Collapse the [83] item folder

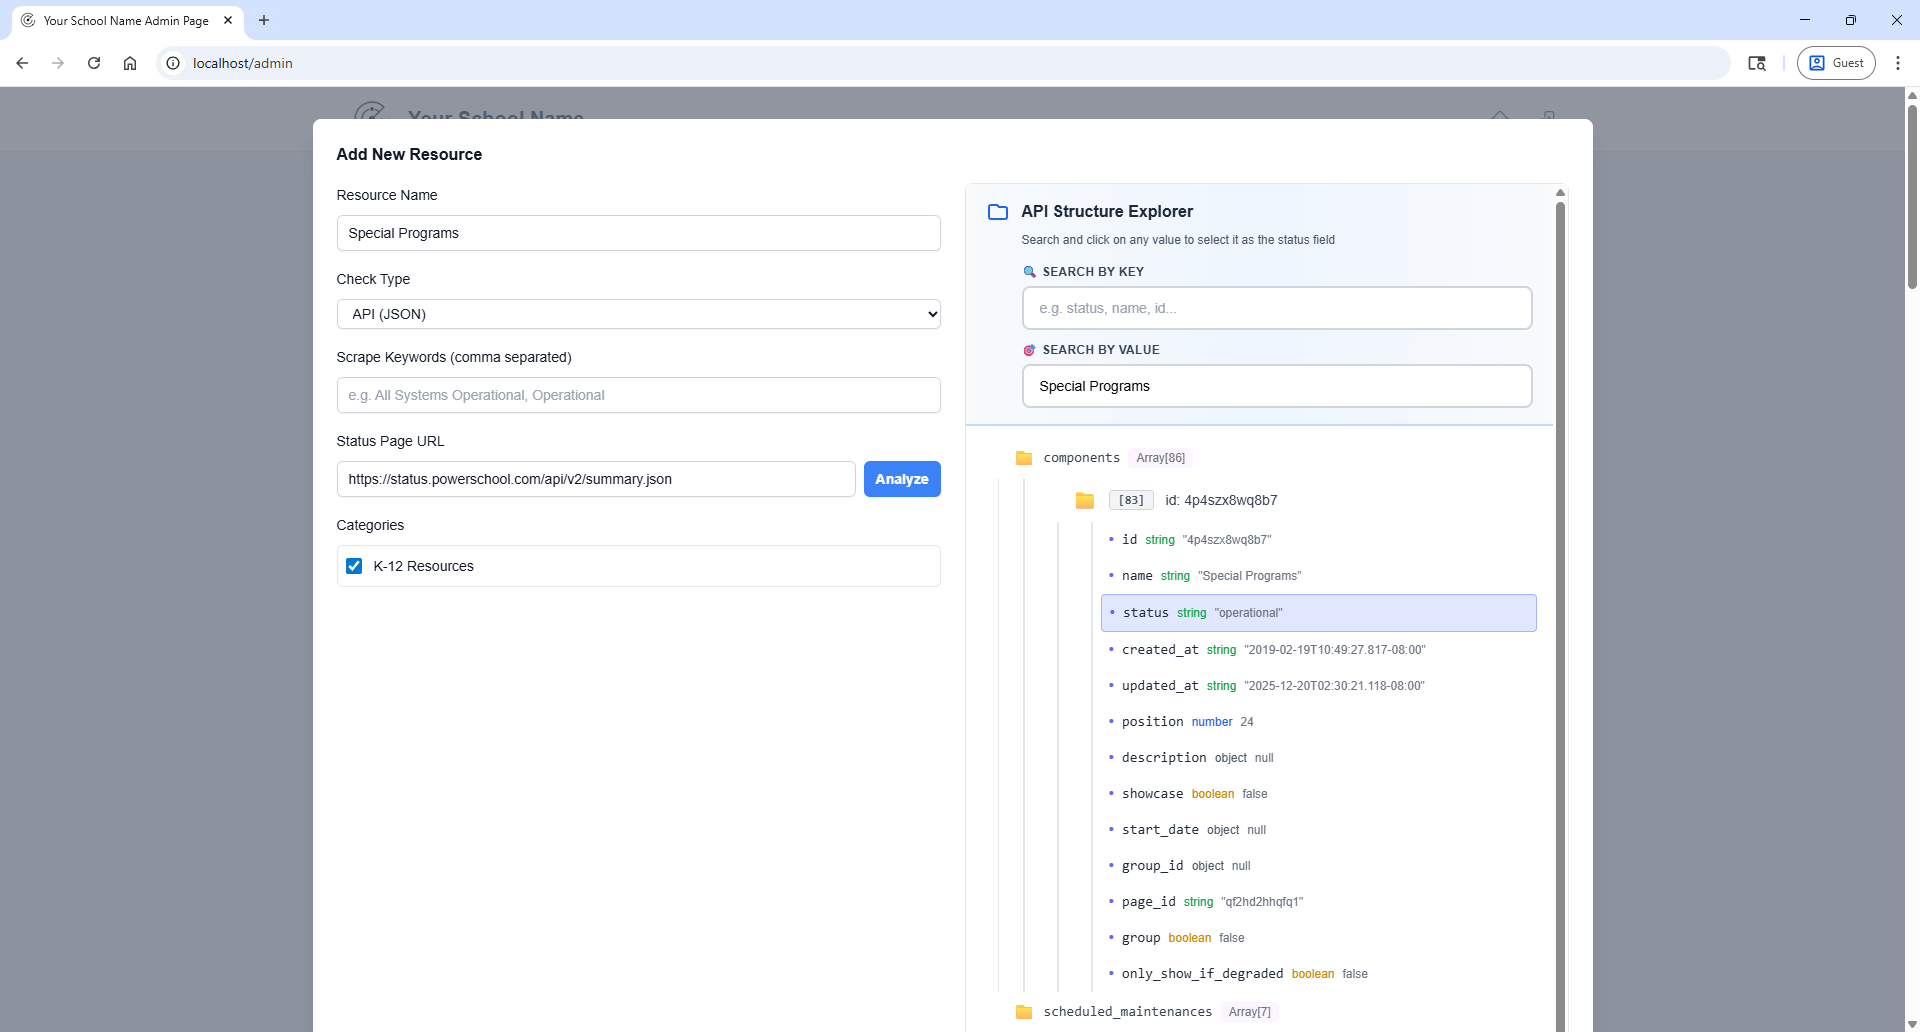coord(1085,500)
